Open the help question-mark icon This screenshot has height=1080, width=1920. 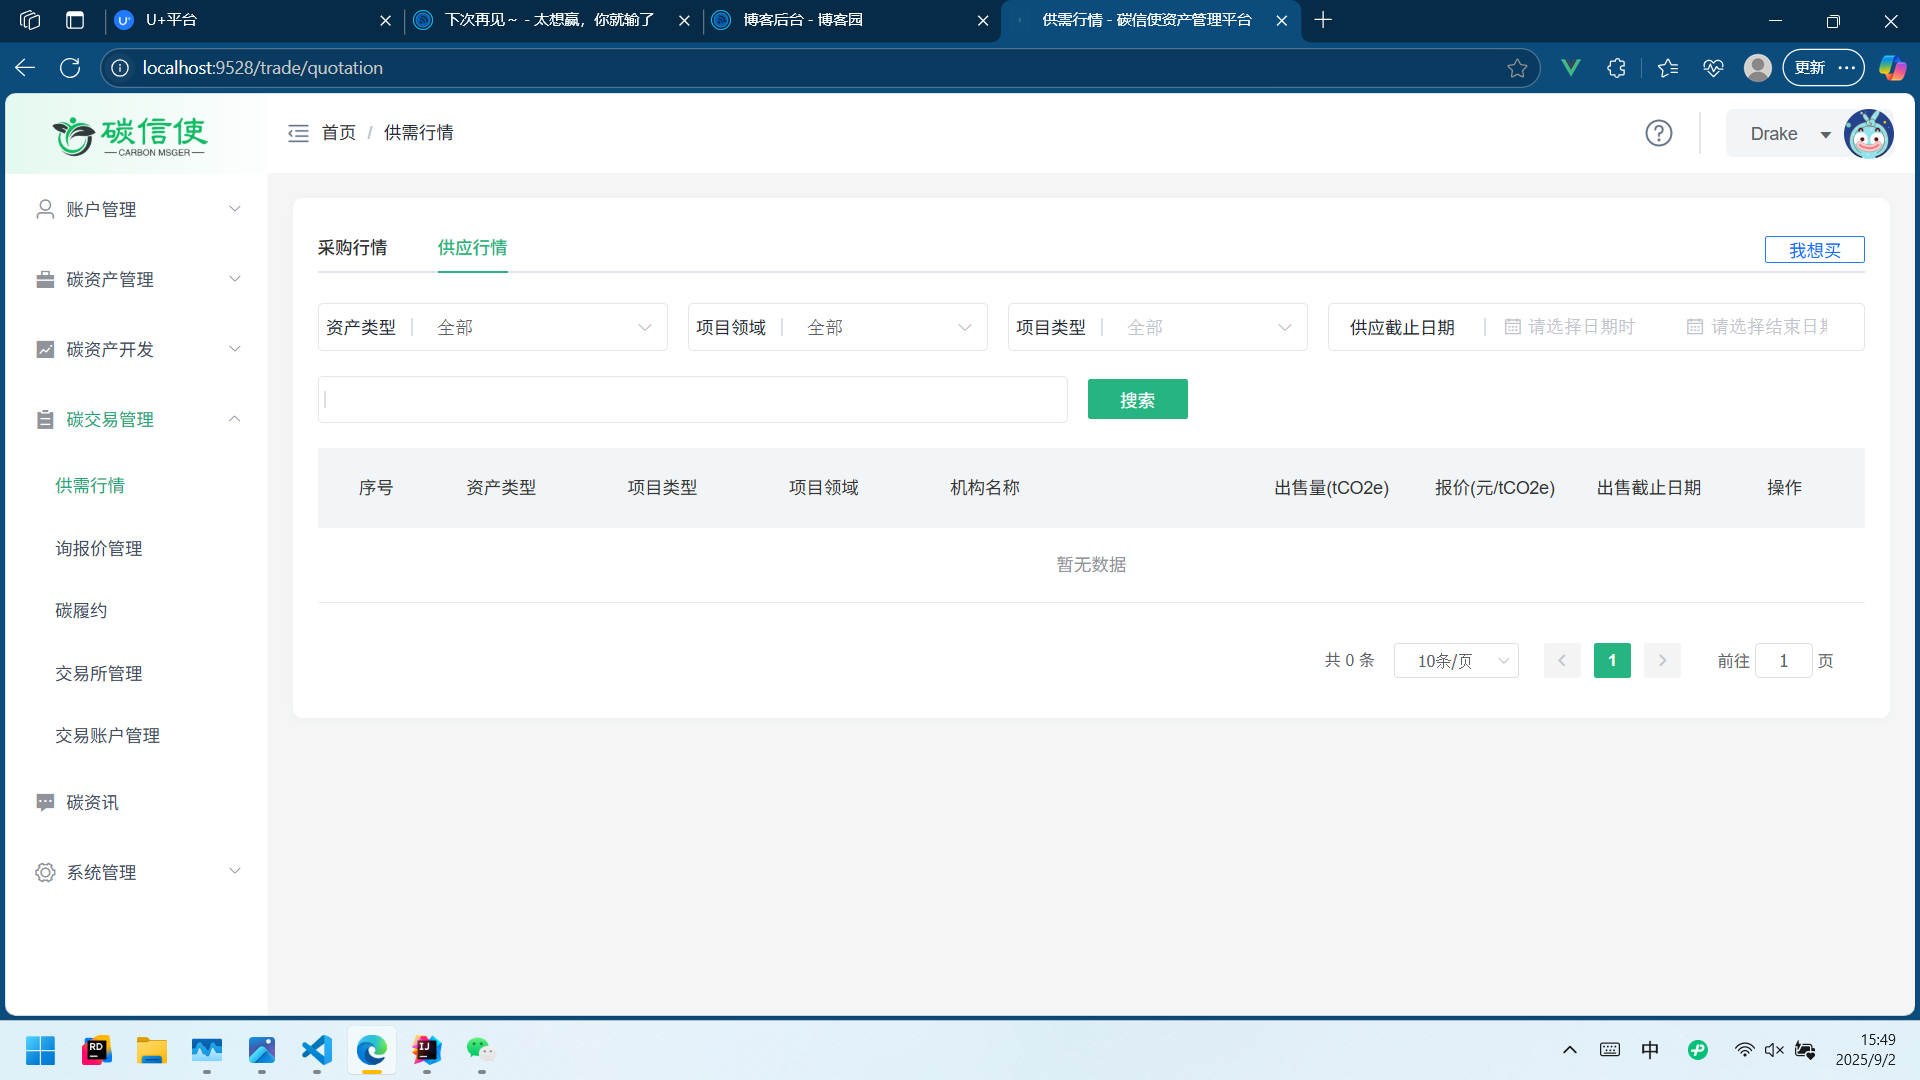(1659, 133)
